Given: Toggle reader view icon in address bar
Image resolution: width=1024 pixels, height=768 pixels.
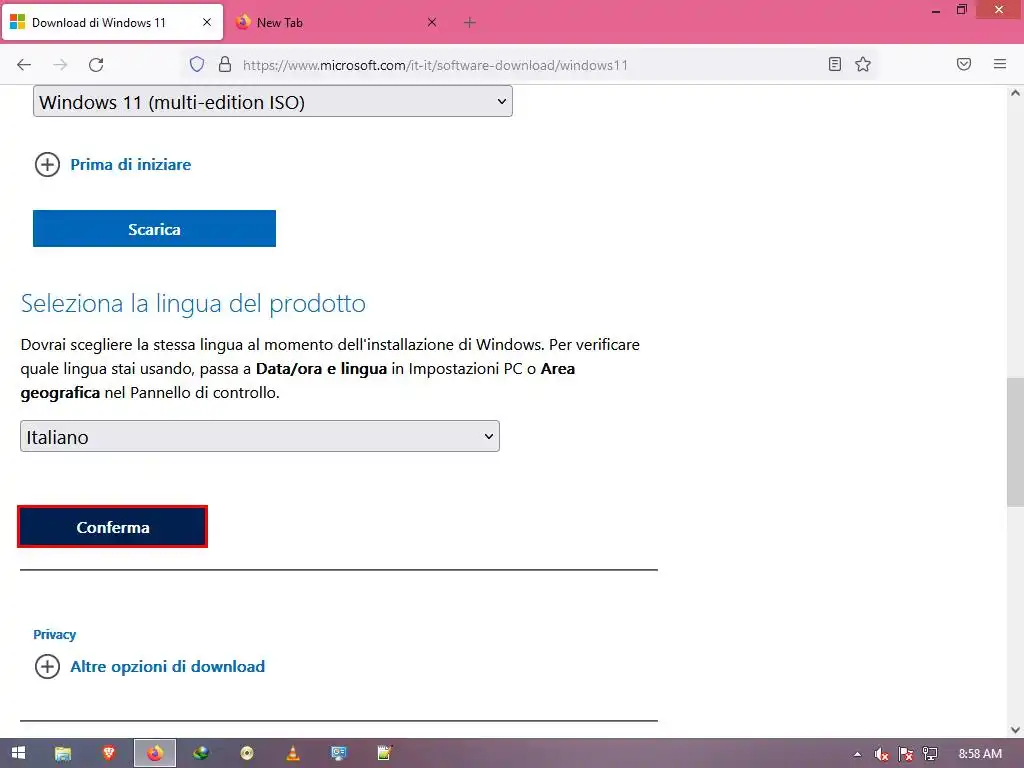Looking at the screenshot, I should click(x=835, y=64).
